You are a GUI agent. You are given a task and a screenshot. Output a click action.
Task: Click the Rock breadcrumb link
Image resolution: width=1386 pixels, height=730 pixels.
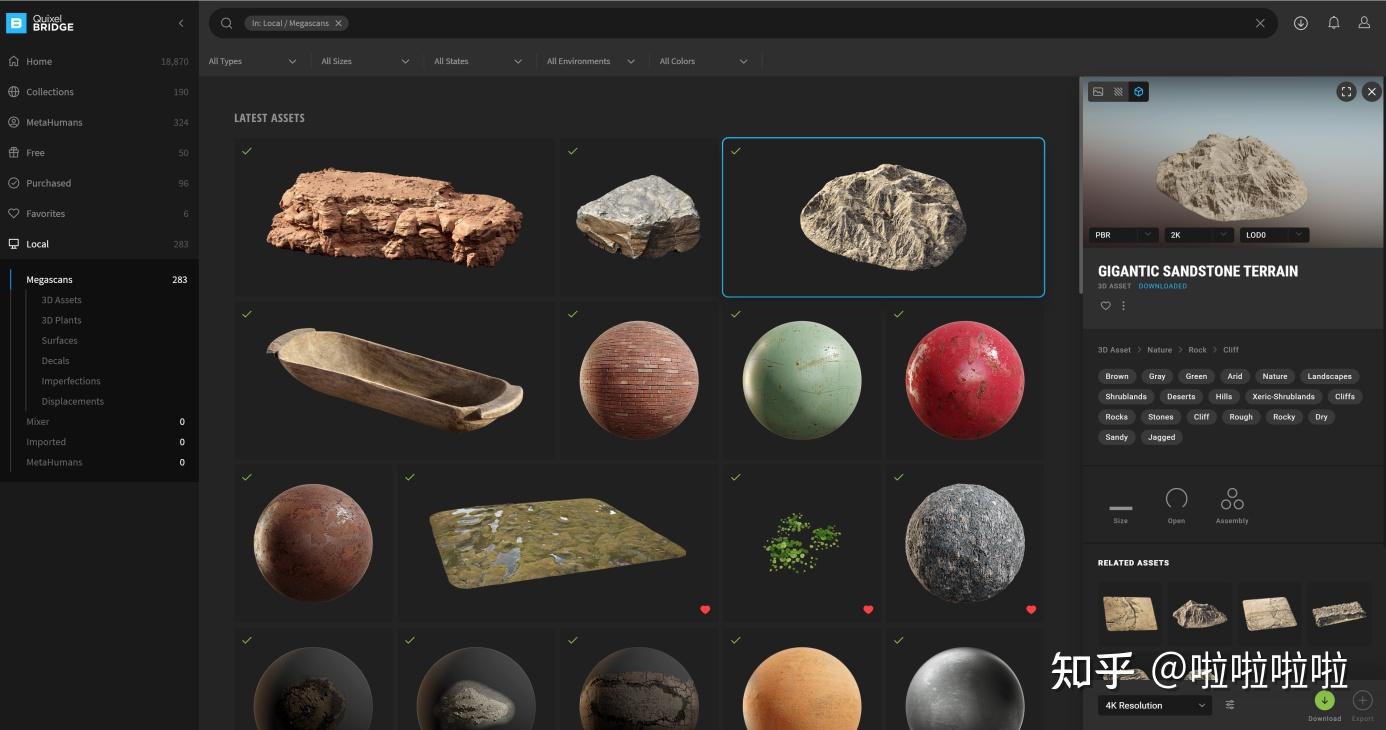(x=1197, y=350)
